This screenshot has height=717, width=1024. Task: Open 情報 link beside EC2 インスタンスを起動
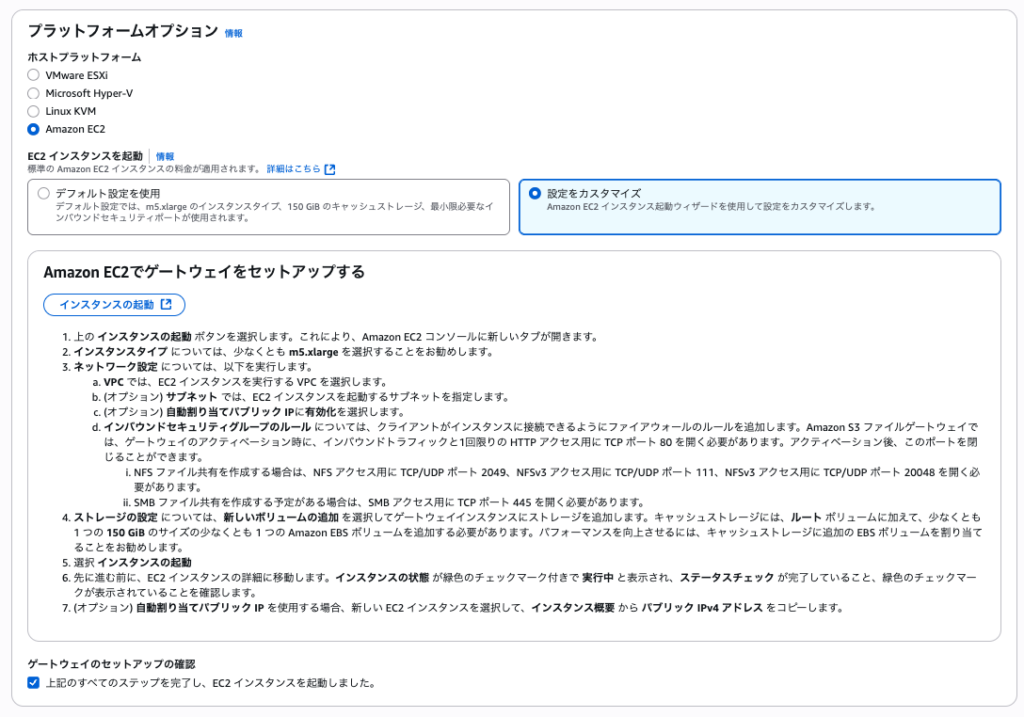[165, 157]
